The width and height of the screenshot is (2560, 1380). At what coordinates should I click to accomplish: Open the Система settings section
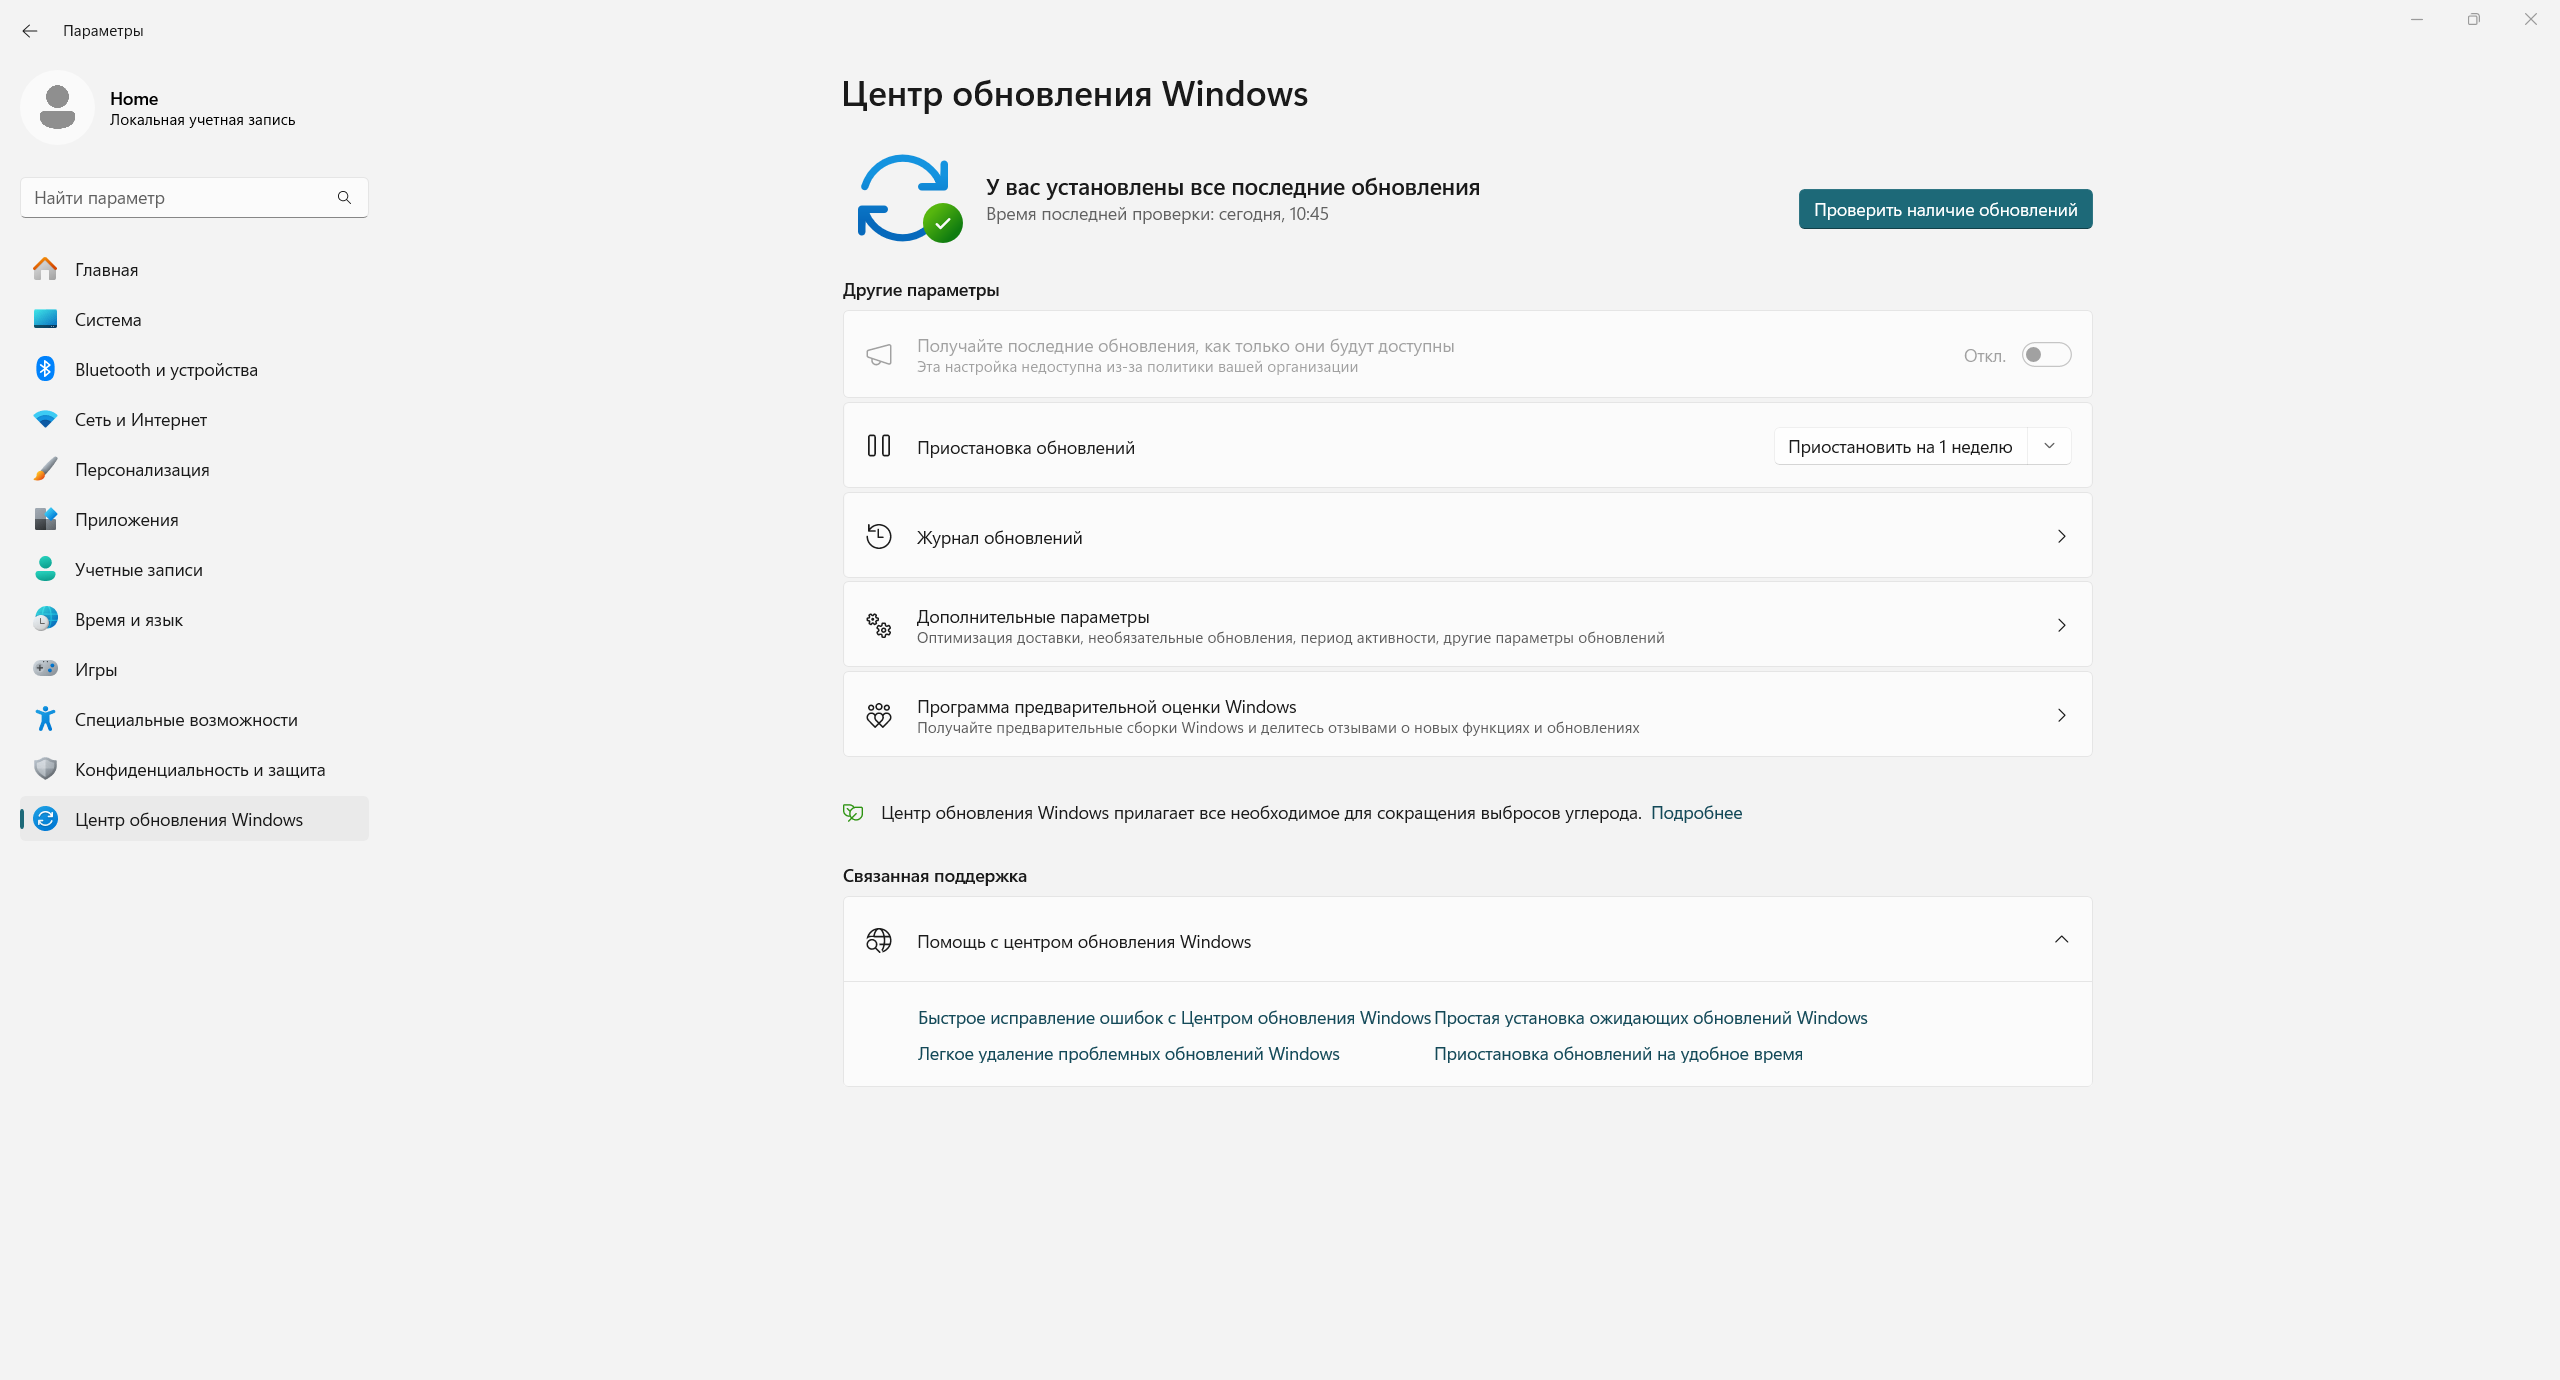click(107, 319)
